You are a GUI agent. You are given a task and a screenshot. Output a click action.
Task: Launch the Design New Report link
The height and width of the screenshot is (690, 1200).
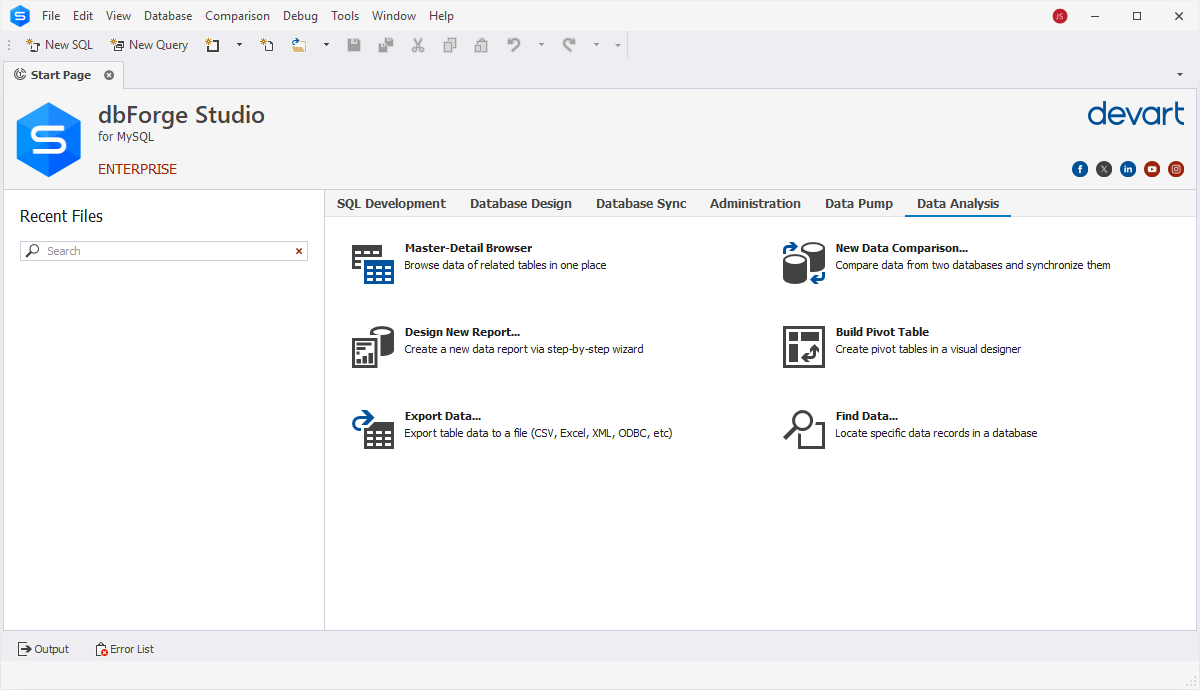point(462,332)
